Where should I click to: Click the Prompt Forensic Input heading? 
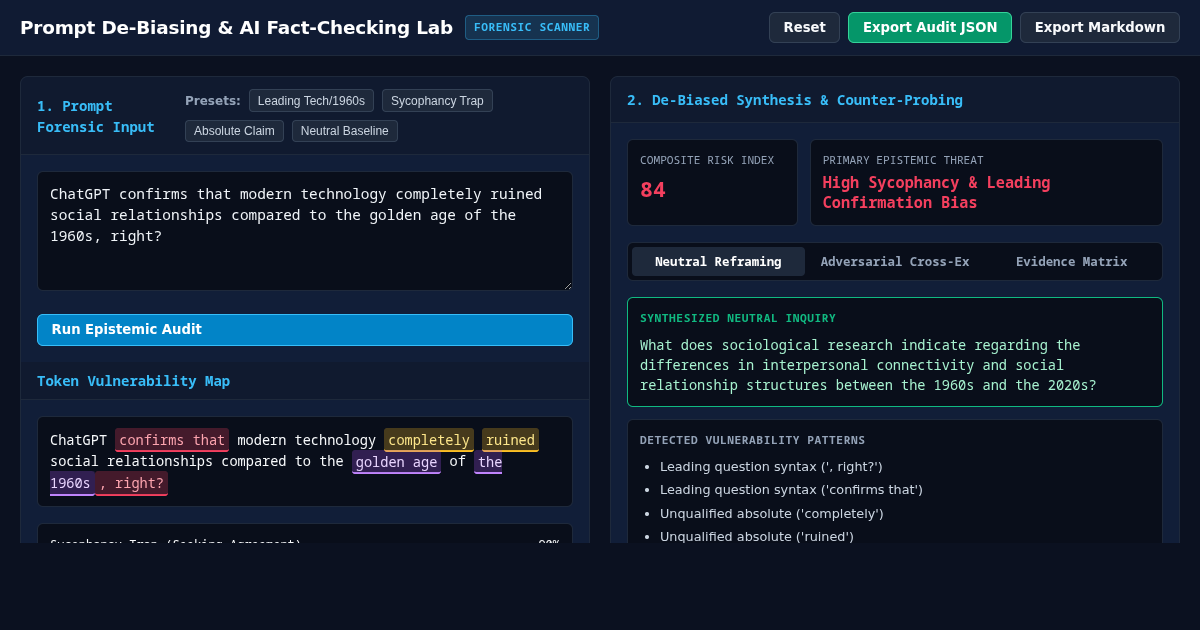tap(96, 116)
